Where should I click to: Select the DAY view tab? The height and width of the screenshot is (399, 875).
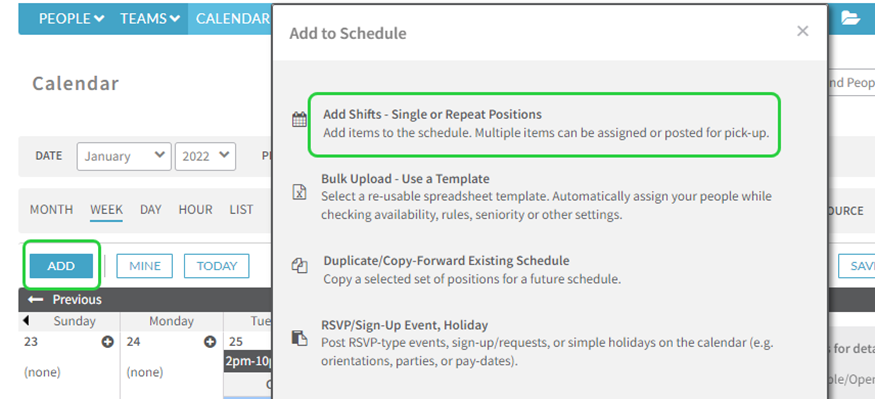point(151,210)
